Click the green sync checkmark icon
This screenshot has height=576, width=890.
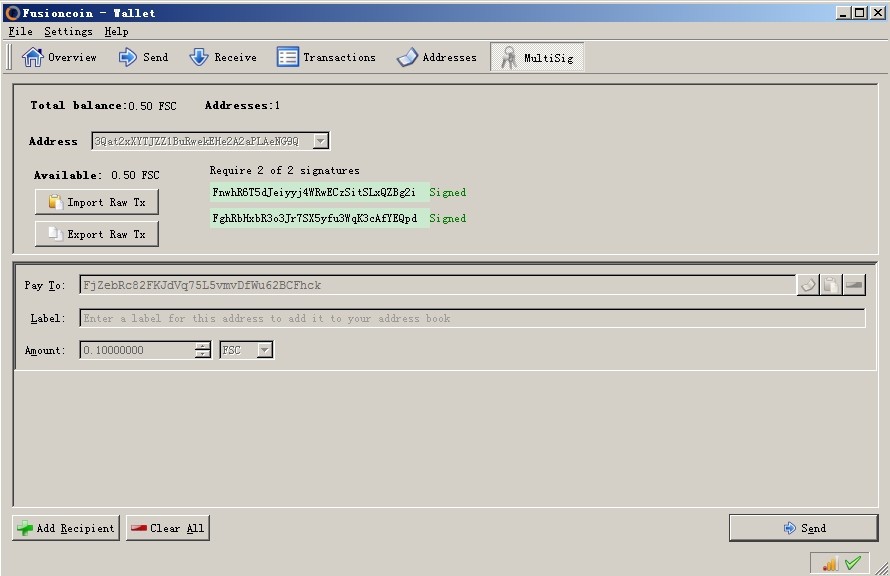tap(853, 563)
